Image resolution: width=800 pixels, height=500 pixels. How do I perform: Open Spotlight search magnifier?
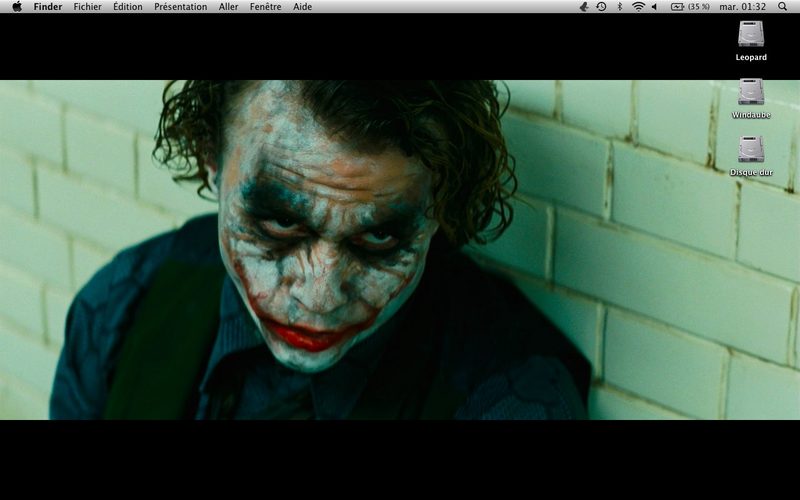tap(782, 7)
